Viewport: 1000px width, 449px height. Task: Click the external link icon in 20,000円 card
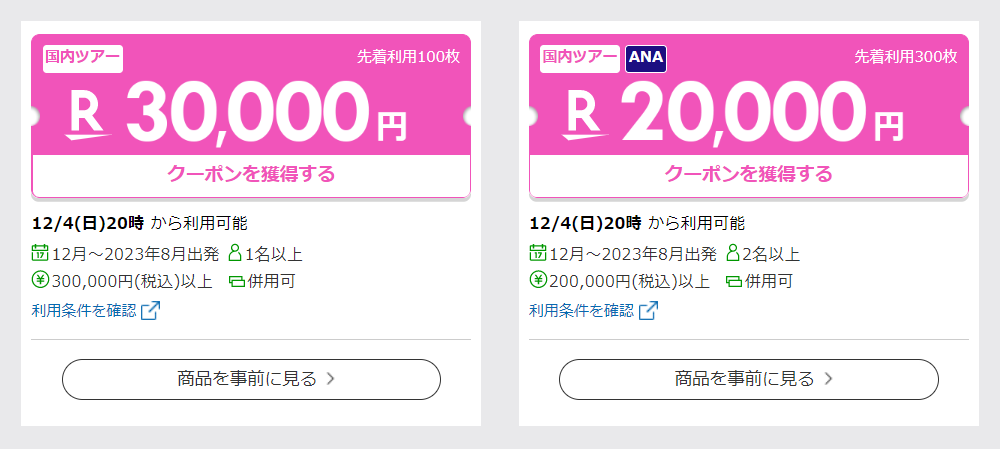[649, 311]
